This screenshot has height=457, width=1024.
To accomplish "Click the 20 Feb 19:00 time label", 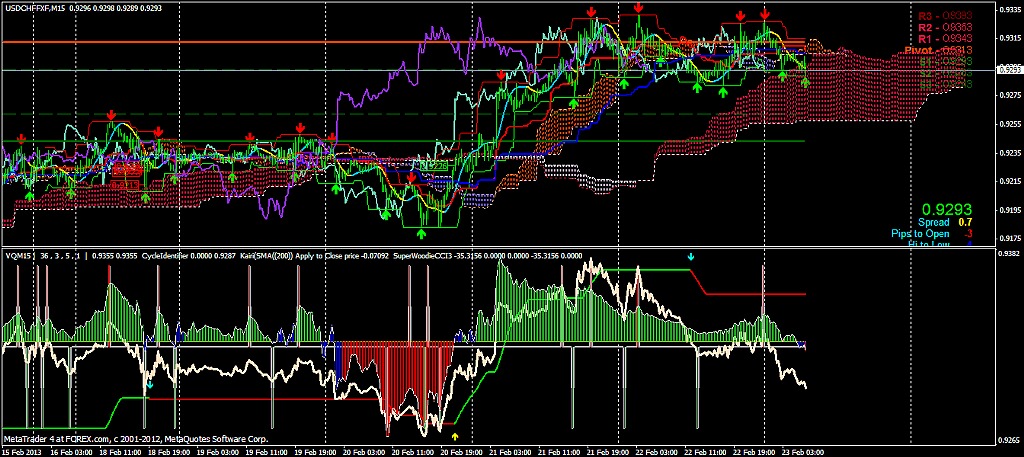I will (x=463, y=452).
